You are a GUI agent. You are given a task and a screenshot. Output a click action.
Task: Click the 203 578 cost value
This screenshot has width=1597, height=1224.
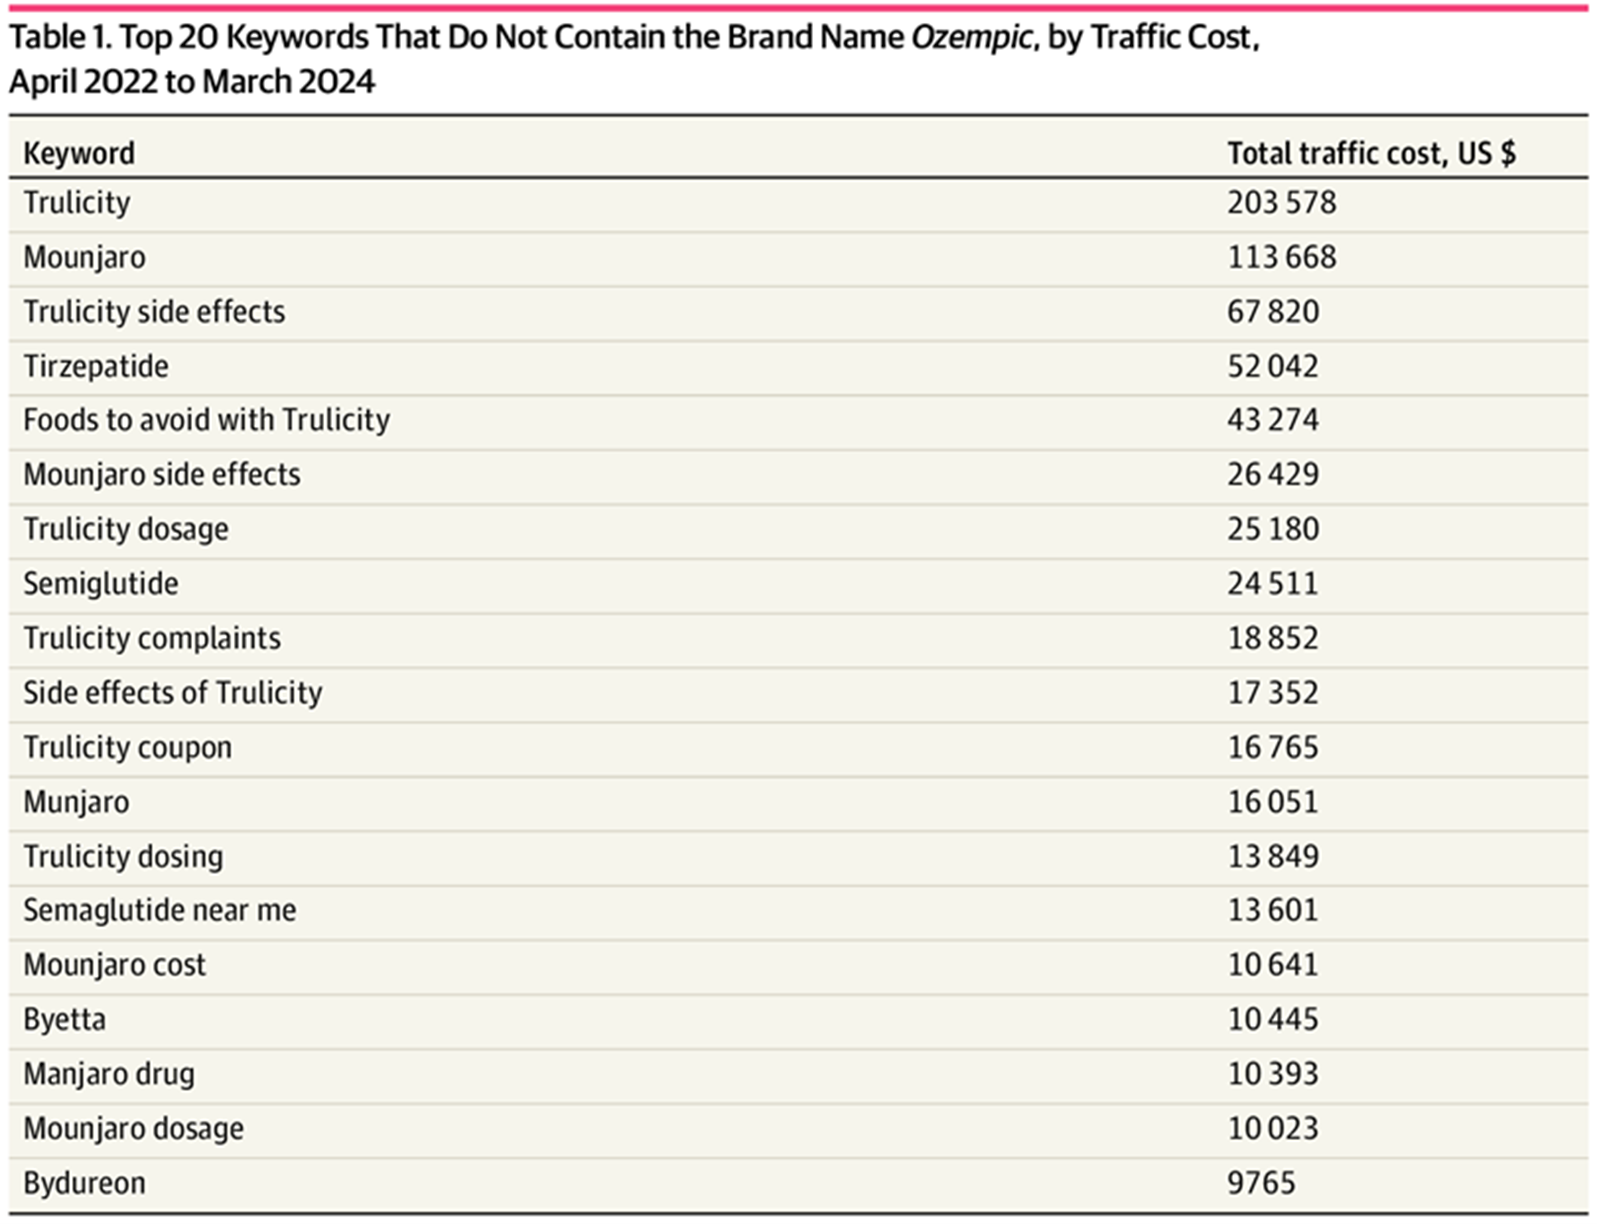(1281, 203)
